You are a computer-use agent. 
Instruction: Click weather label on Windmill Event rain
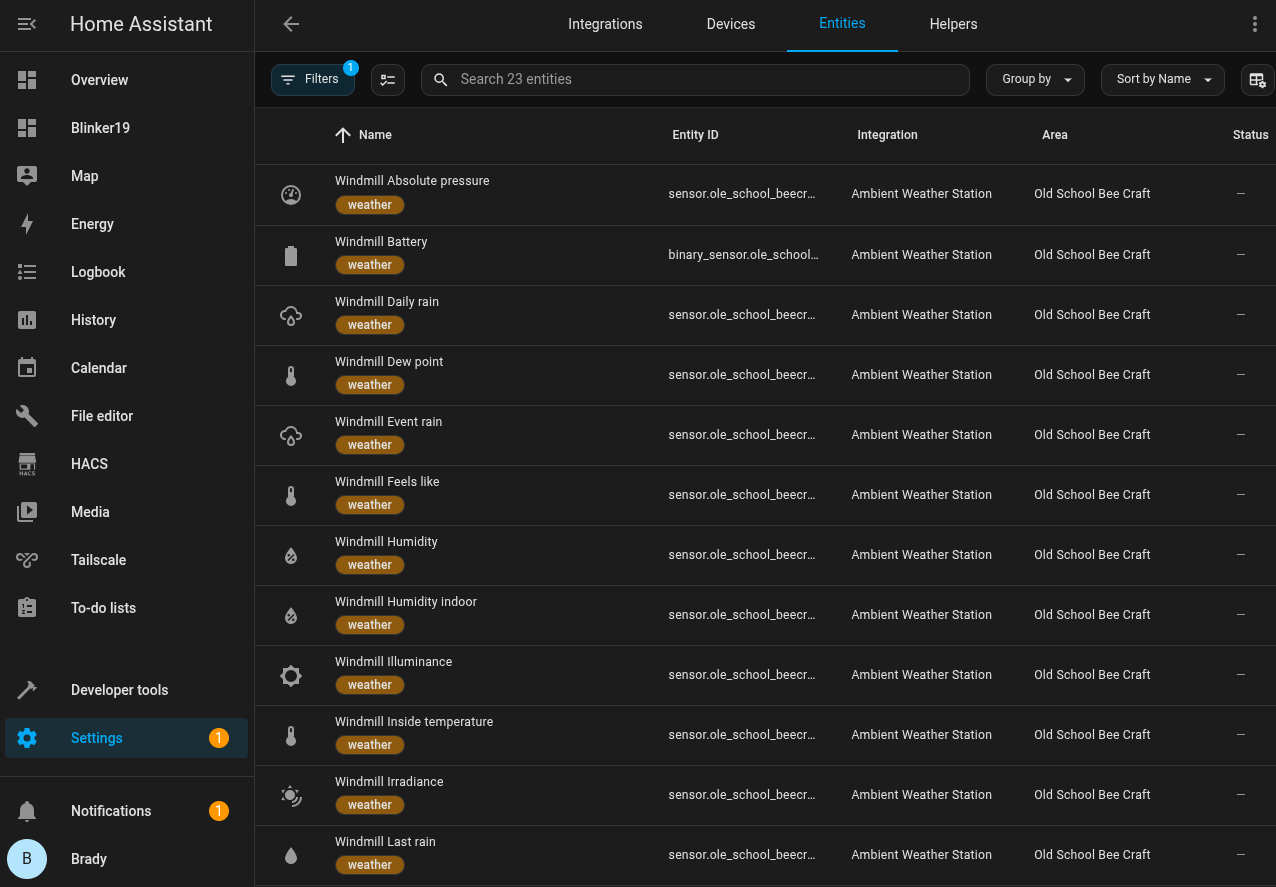click(370, 445)
